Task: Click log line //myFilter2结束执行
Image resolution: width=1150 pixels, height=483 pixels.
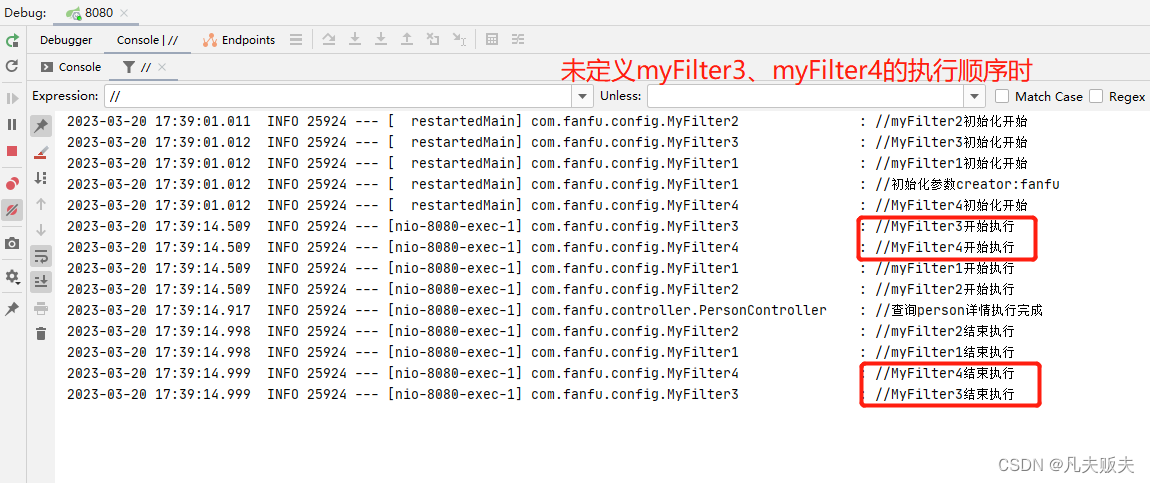Action: tap(945, 331)
